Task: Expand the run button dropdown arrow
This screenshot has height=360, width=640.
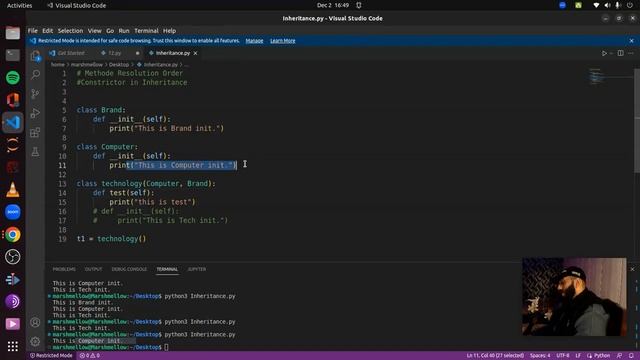Action: click(611, 53)
